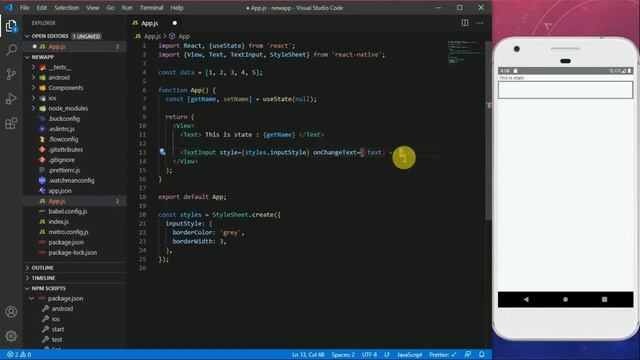Open the Help menu
This screenshot has height=360, width=640.
point(177,8)
